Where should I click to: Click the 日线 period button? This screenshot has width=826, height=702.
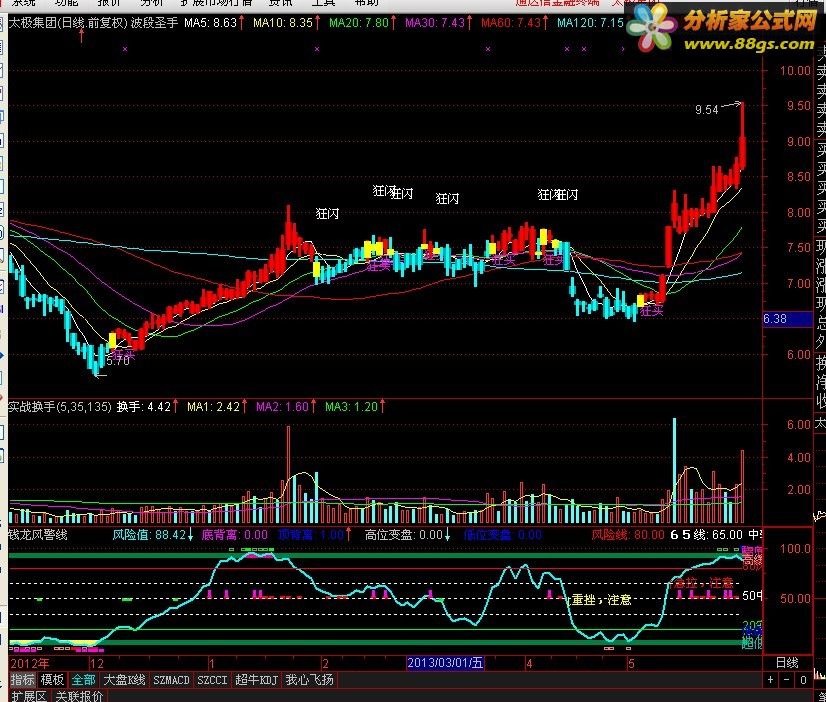(787, 663)
